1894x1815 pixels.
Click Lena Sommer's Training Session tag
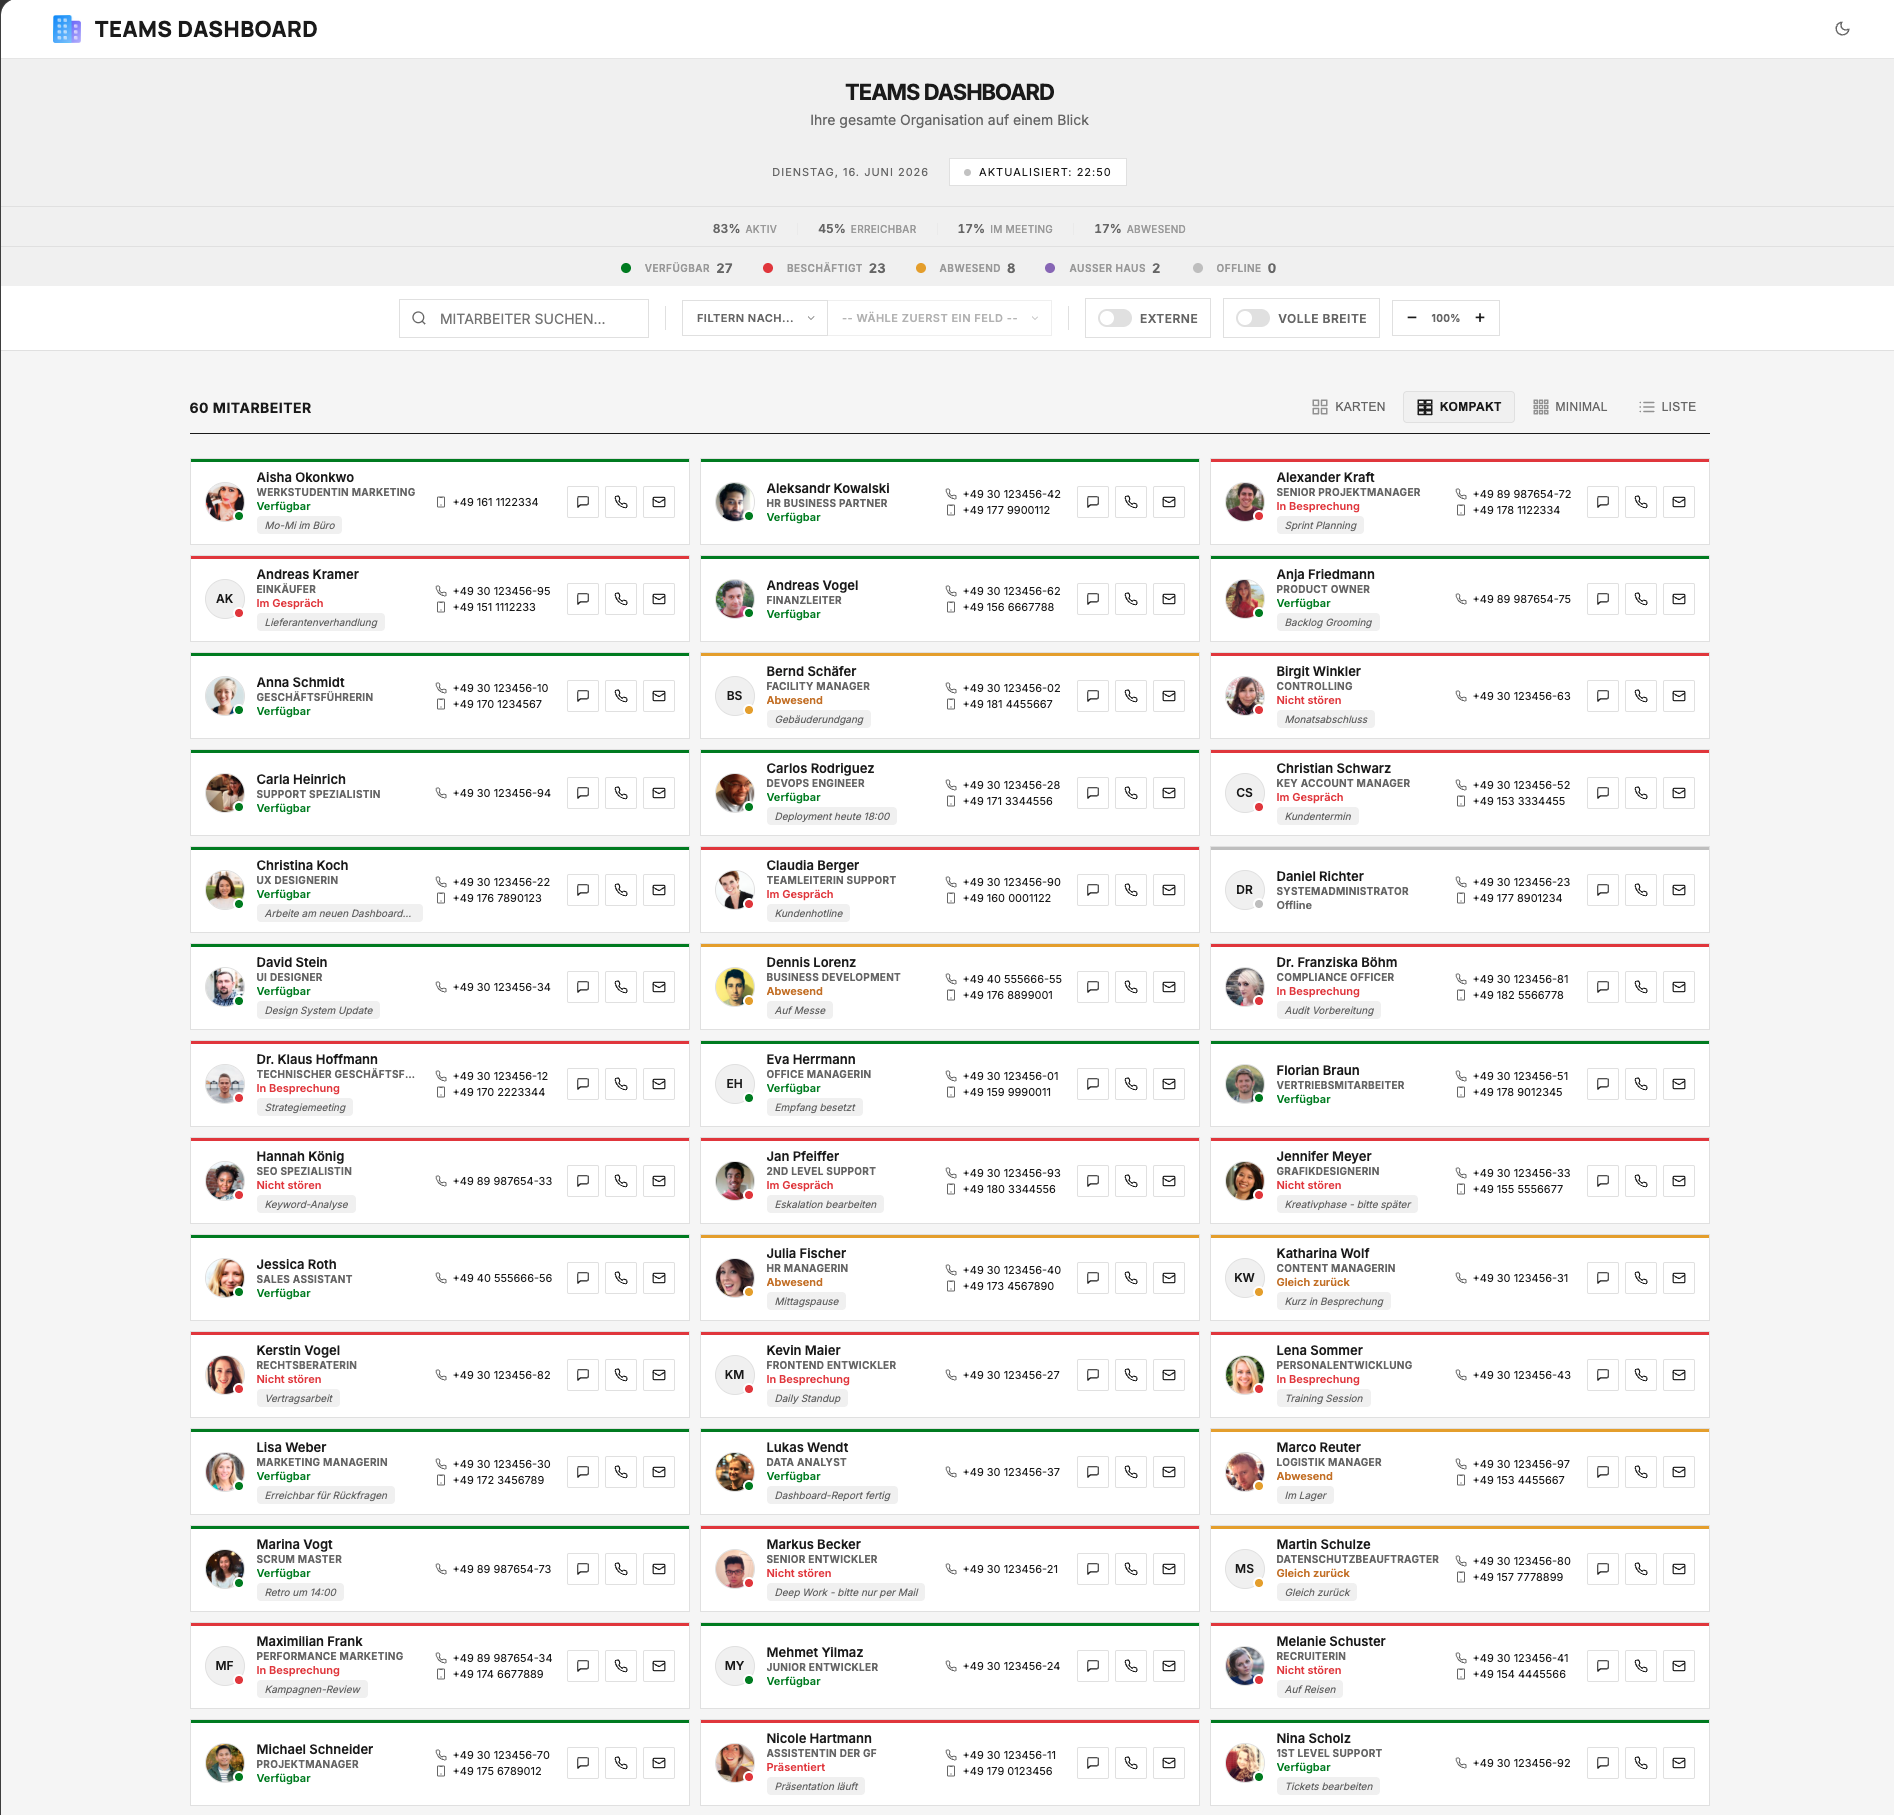(x=1323, y=1399)
